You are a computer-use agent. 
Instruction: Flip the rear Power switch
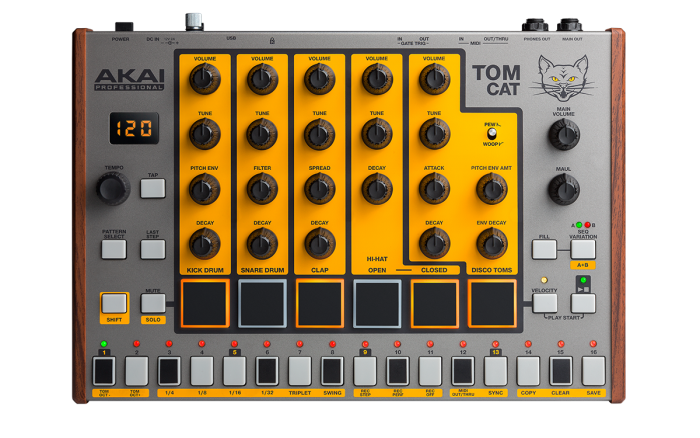(x=124, y=27)
